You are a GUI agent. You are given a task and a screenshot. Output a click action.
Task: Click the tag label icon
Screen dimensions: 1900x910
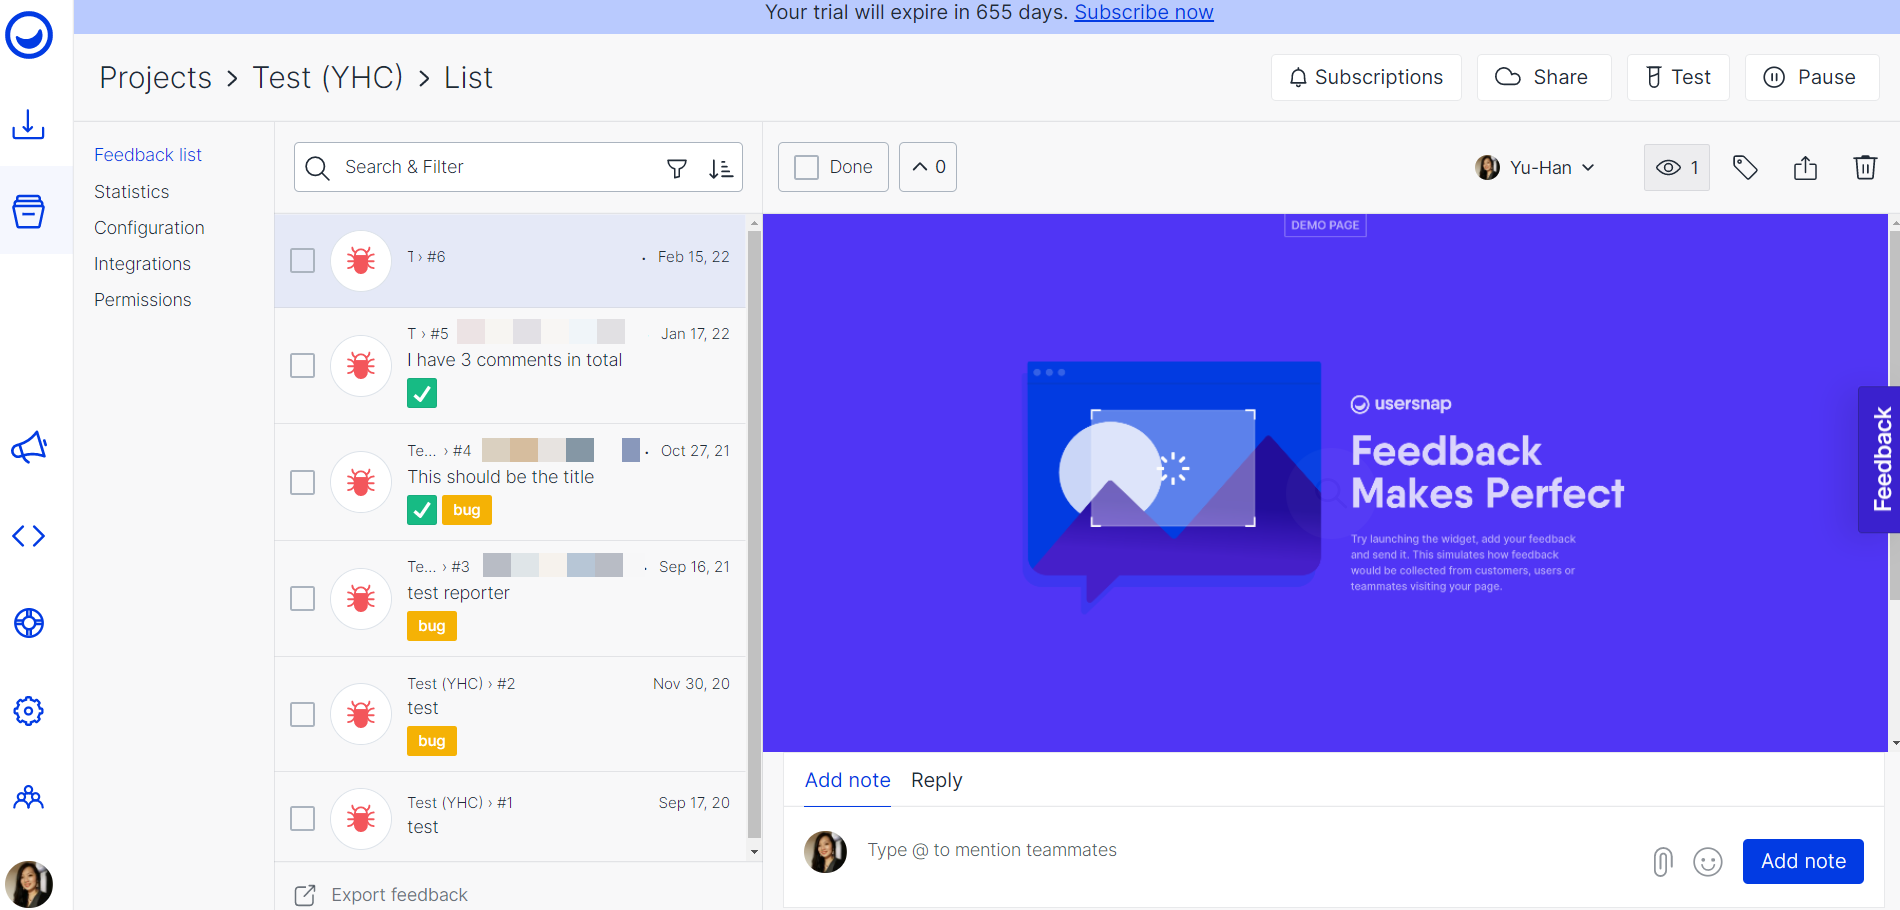coord(1745,167)
